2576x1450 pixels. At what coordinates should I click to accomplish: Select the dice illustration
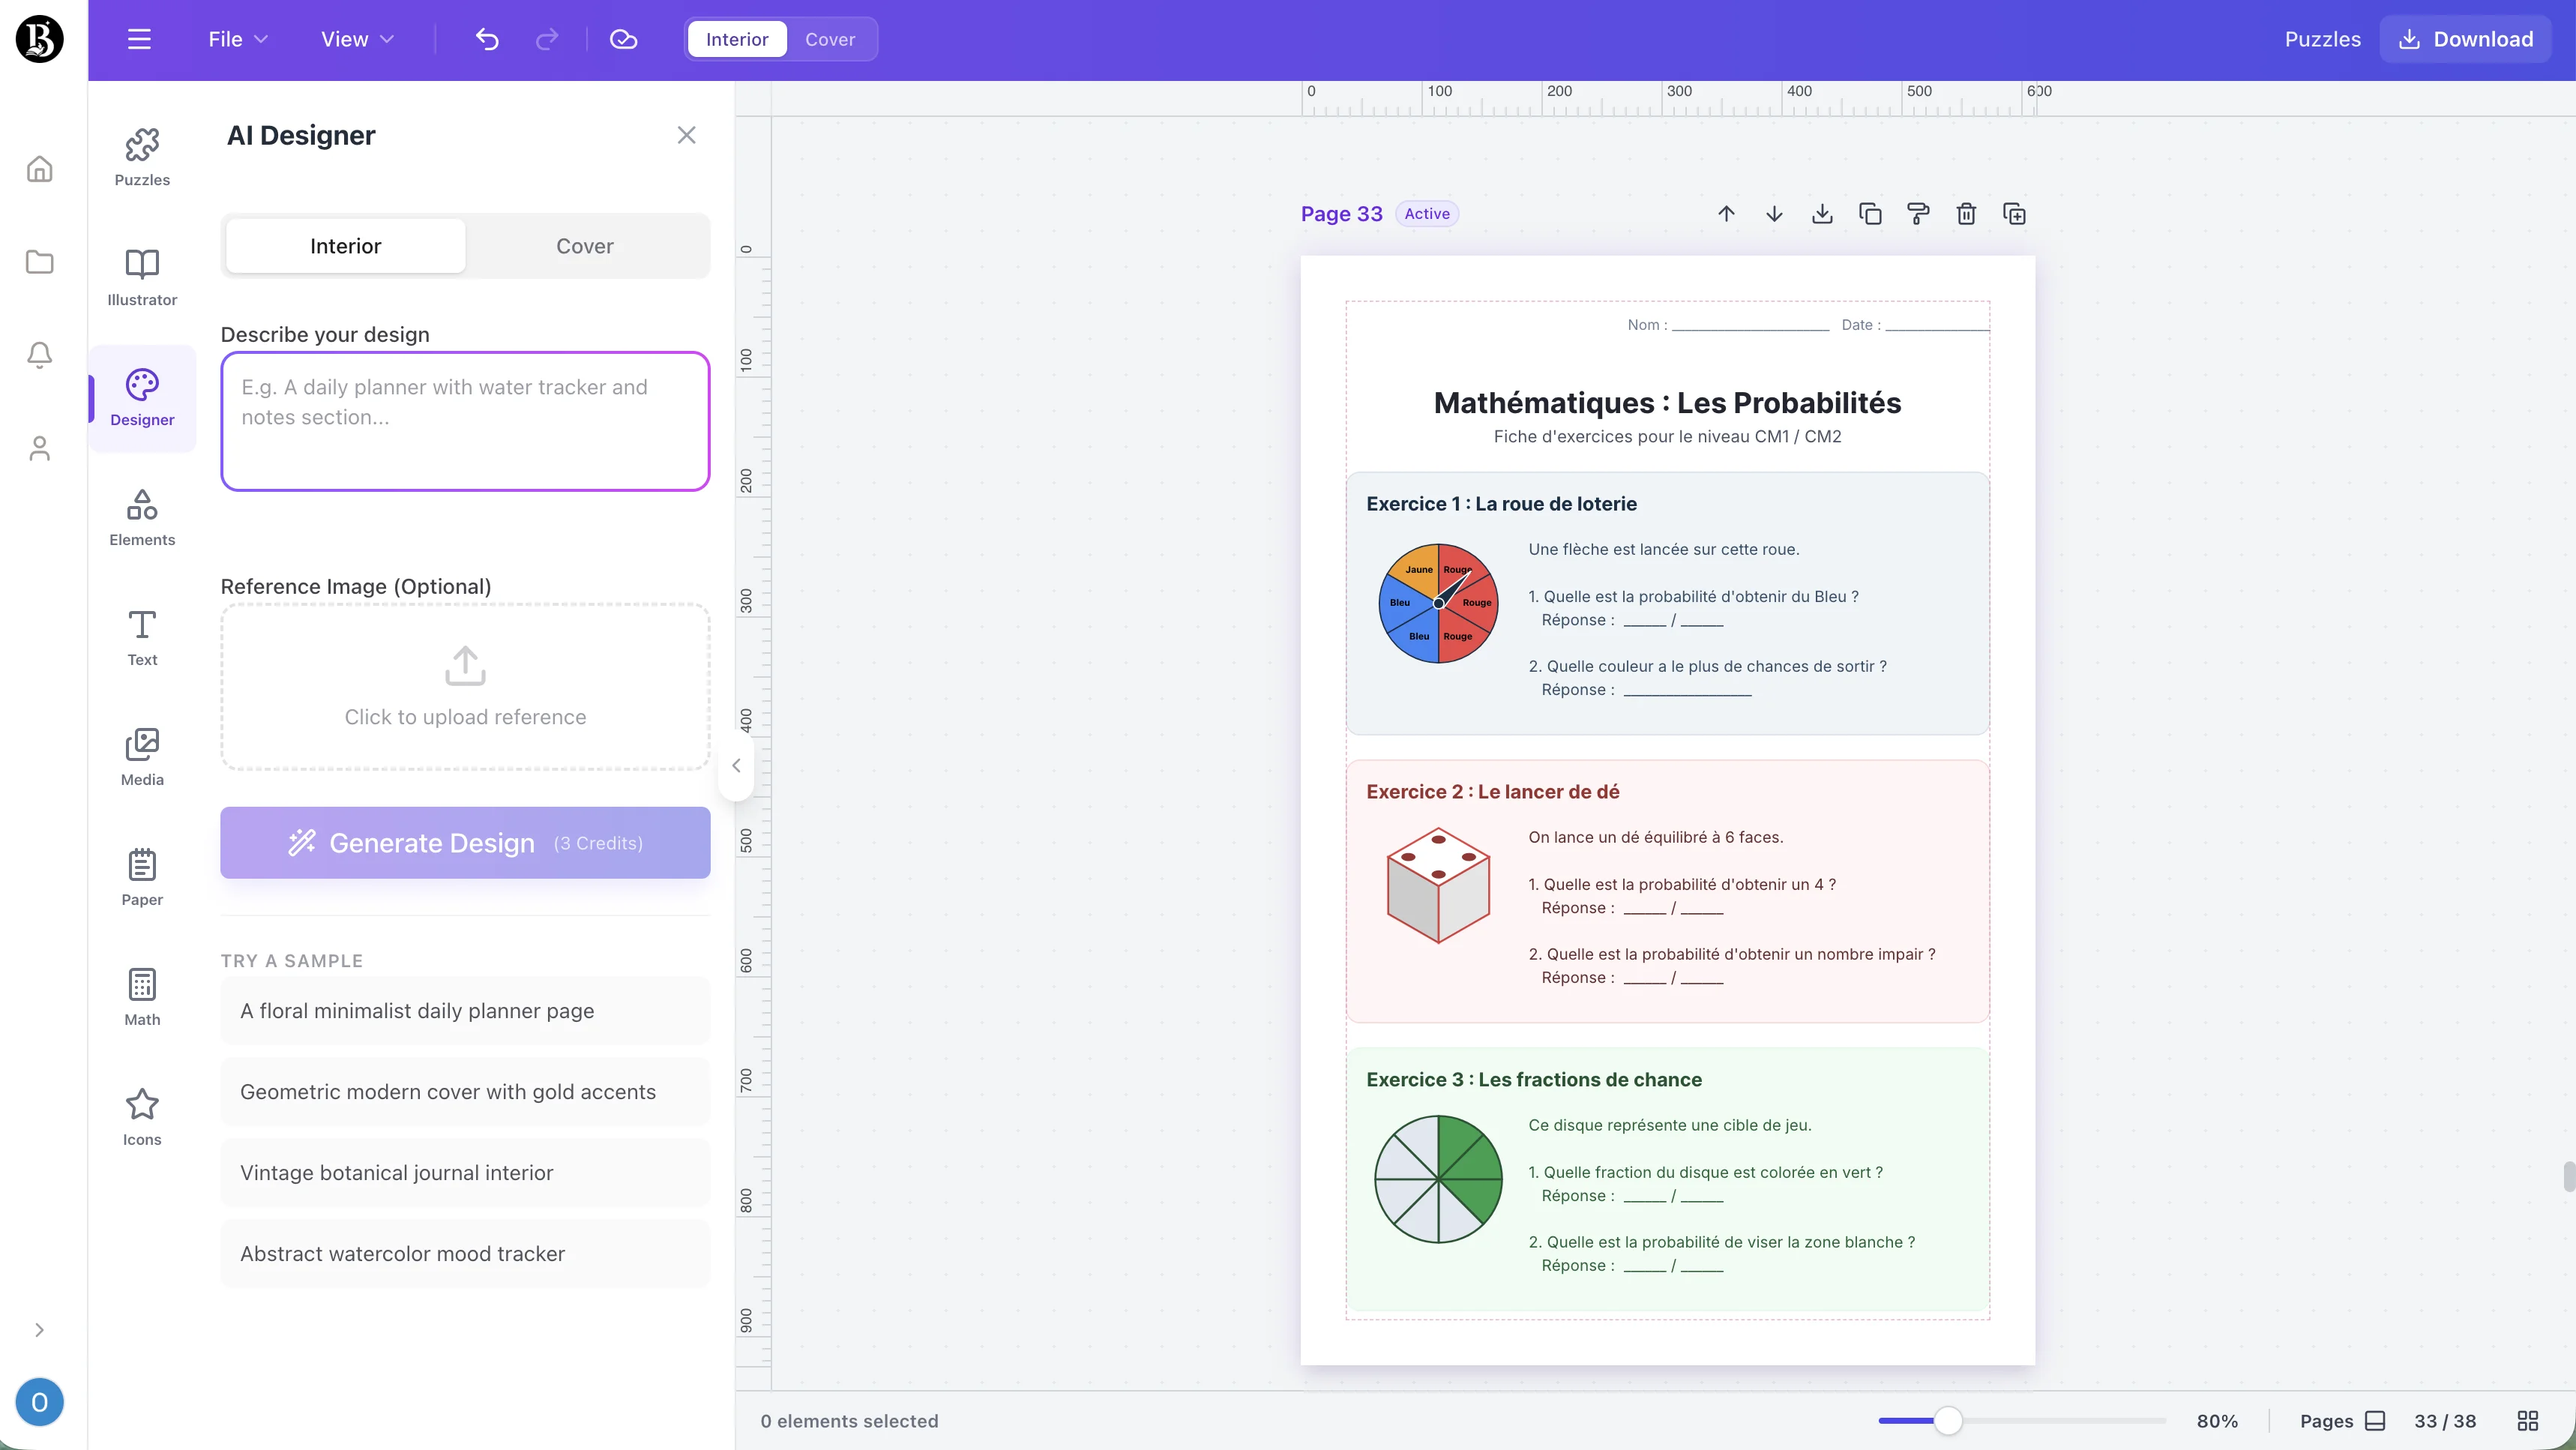point(1438,885)
